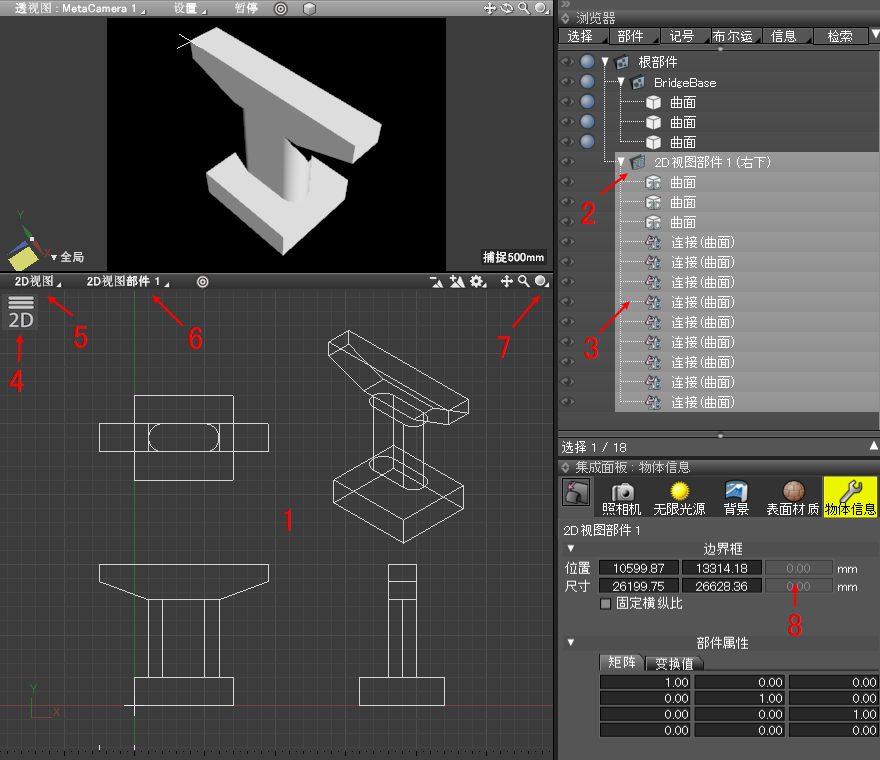Switch to the 变换值 tab
Viewport: 880px width, 760px height.
click(674, 663)
